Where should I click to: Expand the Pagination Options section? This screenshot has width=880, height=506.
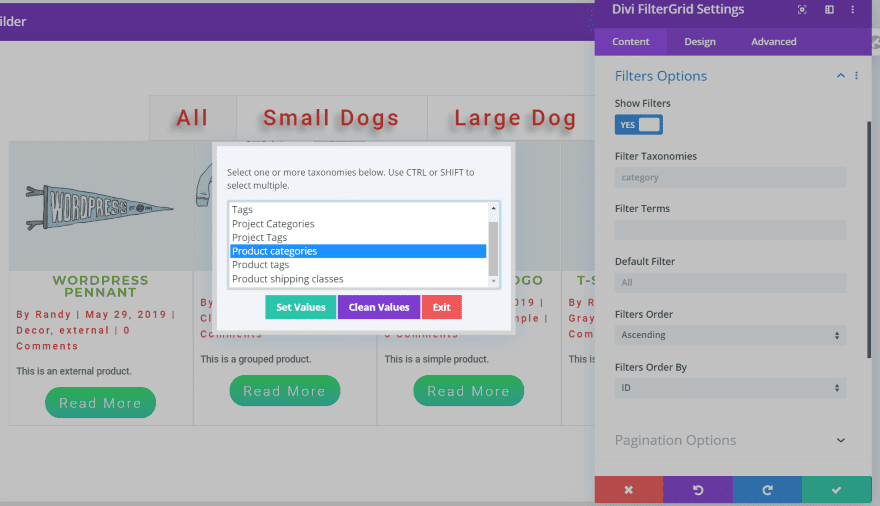(x=841, y=440)
